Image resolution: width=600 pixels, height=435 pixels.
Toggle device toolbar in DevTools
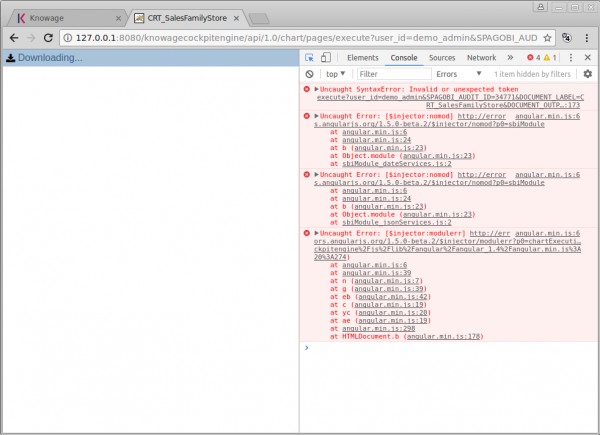point(326,57)
